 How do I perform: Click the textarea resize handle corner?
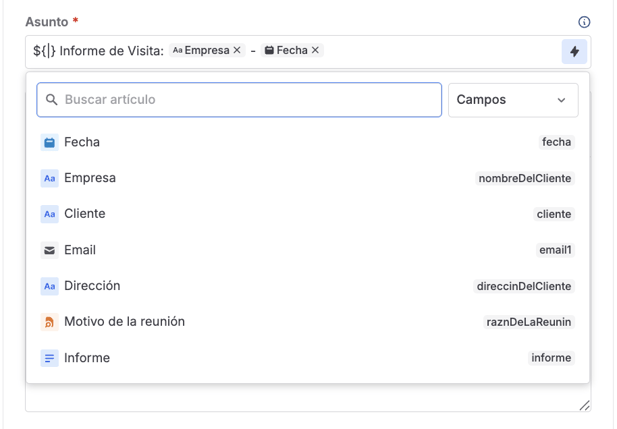584,405
